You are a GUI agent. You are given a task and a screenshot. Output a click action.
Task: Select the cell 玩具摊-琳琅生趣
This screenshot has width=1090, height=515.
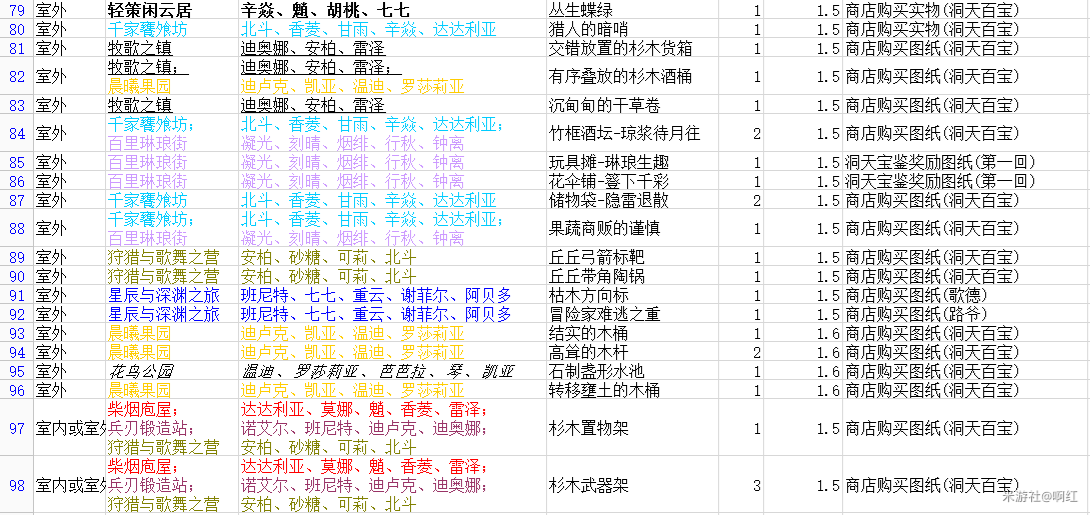tap(631, 162)
